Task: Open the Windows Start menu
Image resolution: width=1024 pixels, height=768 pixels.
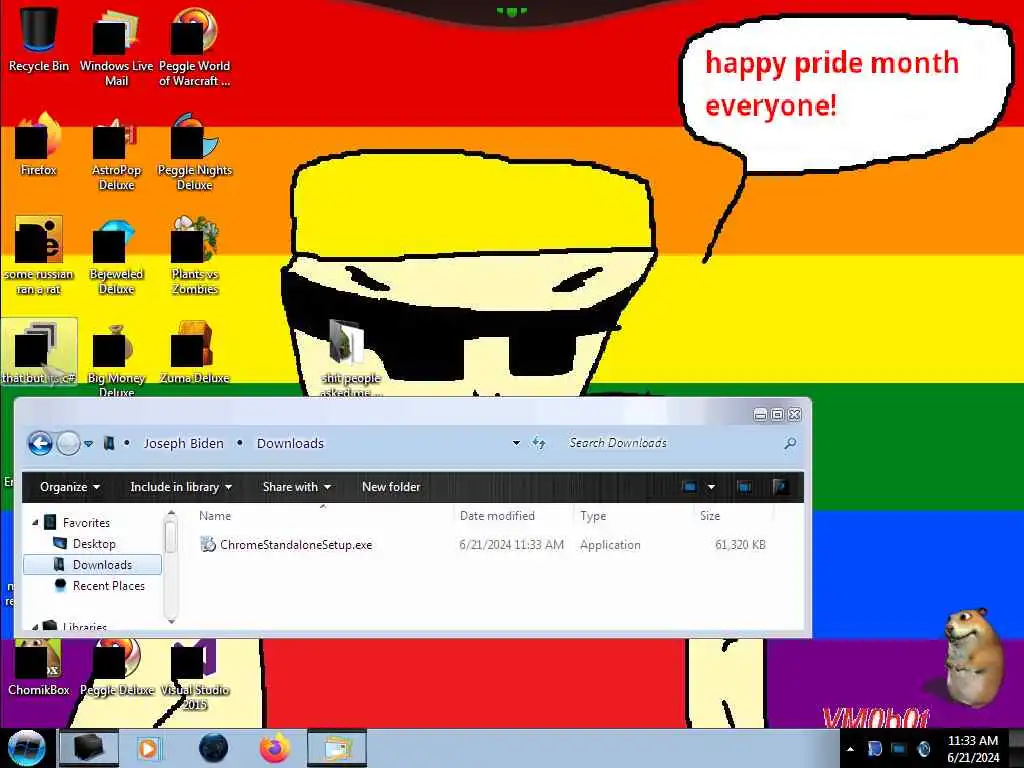Action: pos(26,748)
